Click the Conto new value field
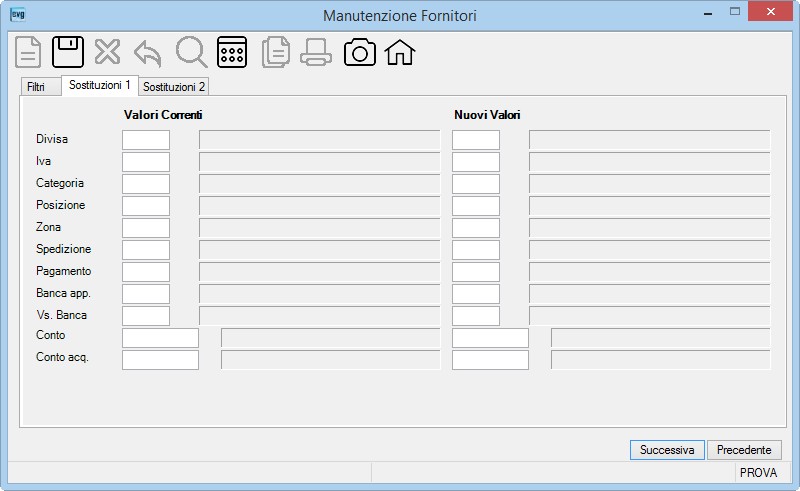Viewport: 800px width, 491px height. (490, 338)
